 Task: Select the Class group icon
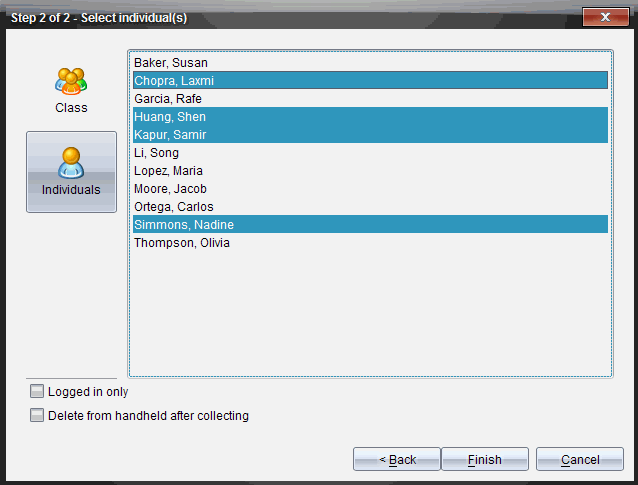point(71,81)
